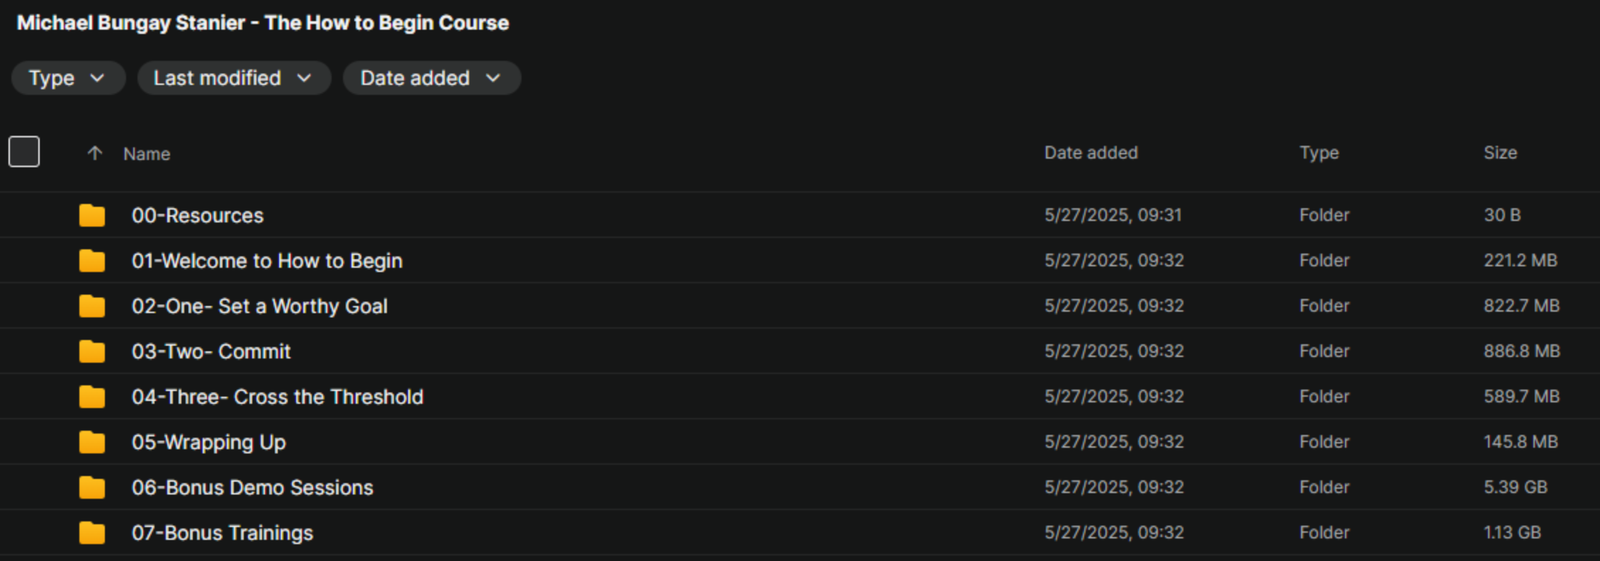Click the 07-Bonus Trainings folder icon
The image size is (1600, 561).
coord(92,533)
